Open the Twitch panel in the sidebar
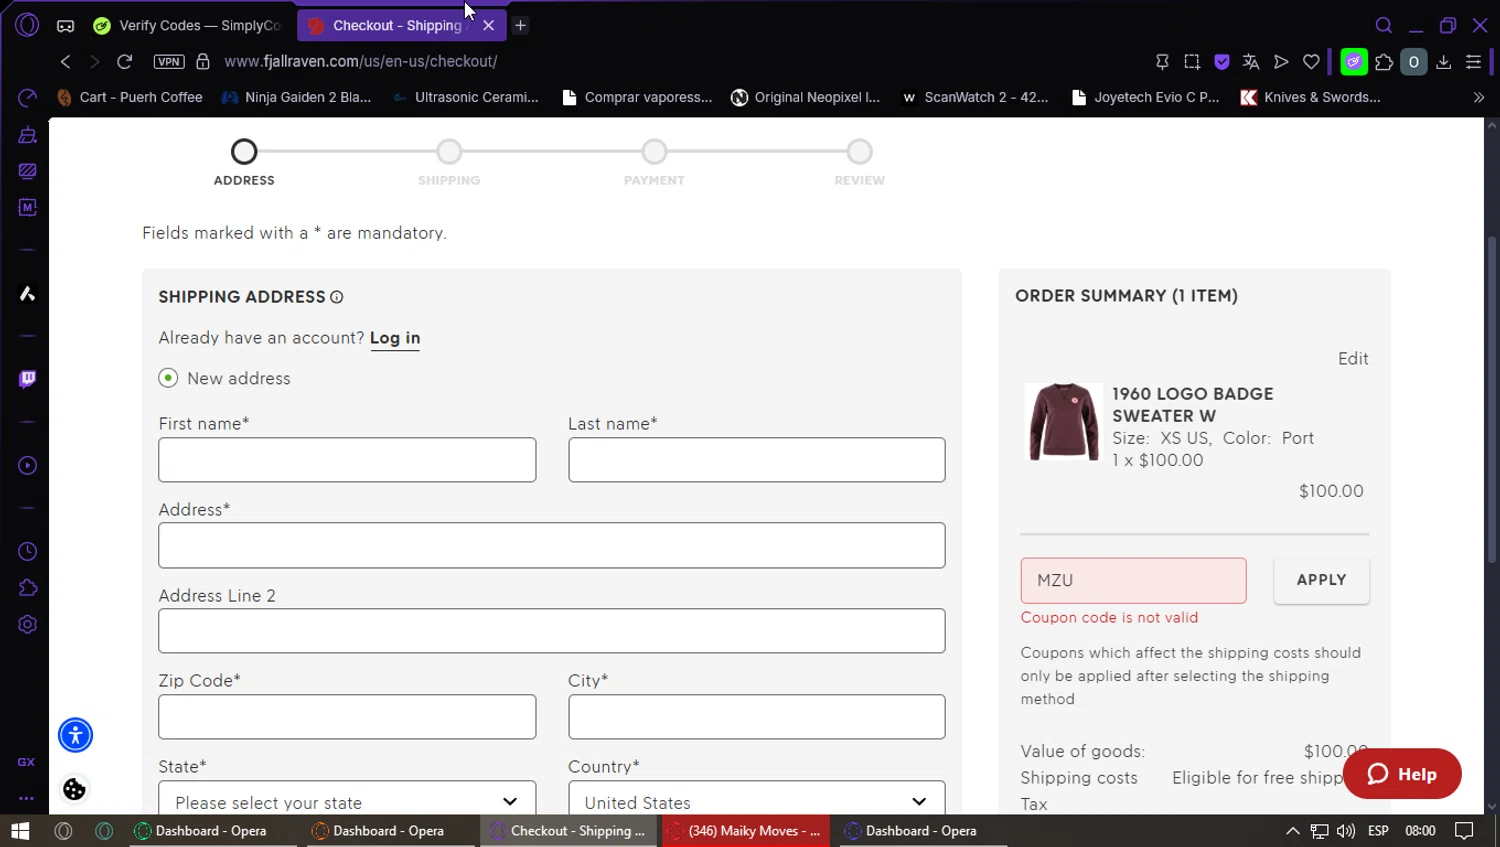This screenshot has width=1500, height=847. click(27, 379)
